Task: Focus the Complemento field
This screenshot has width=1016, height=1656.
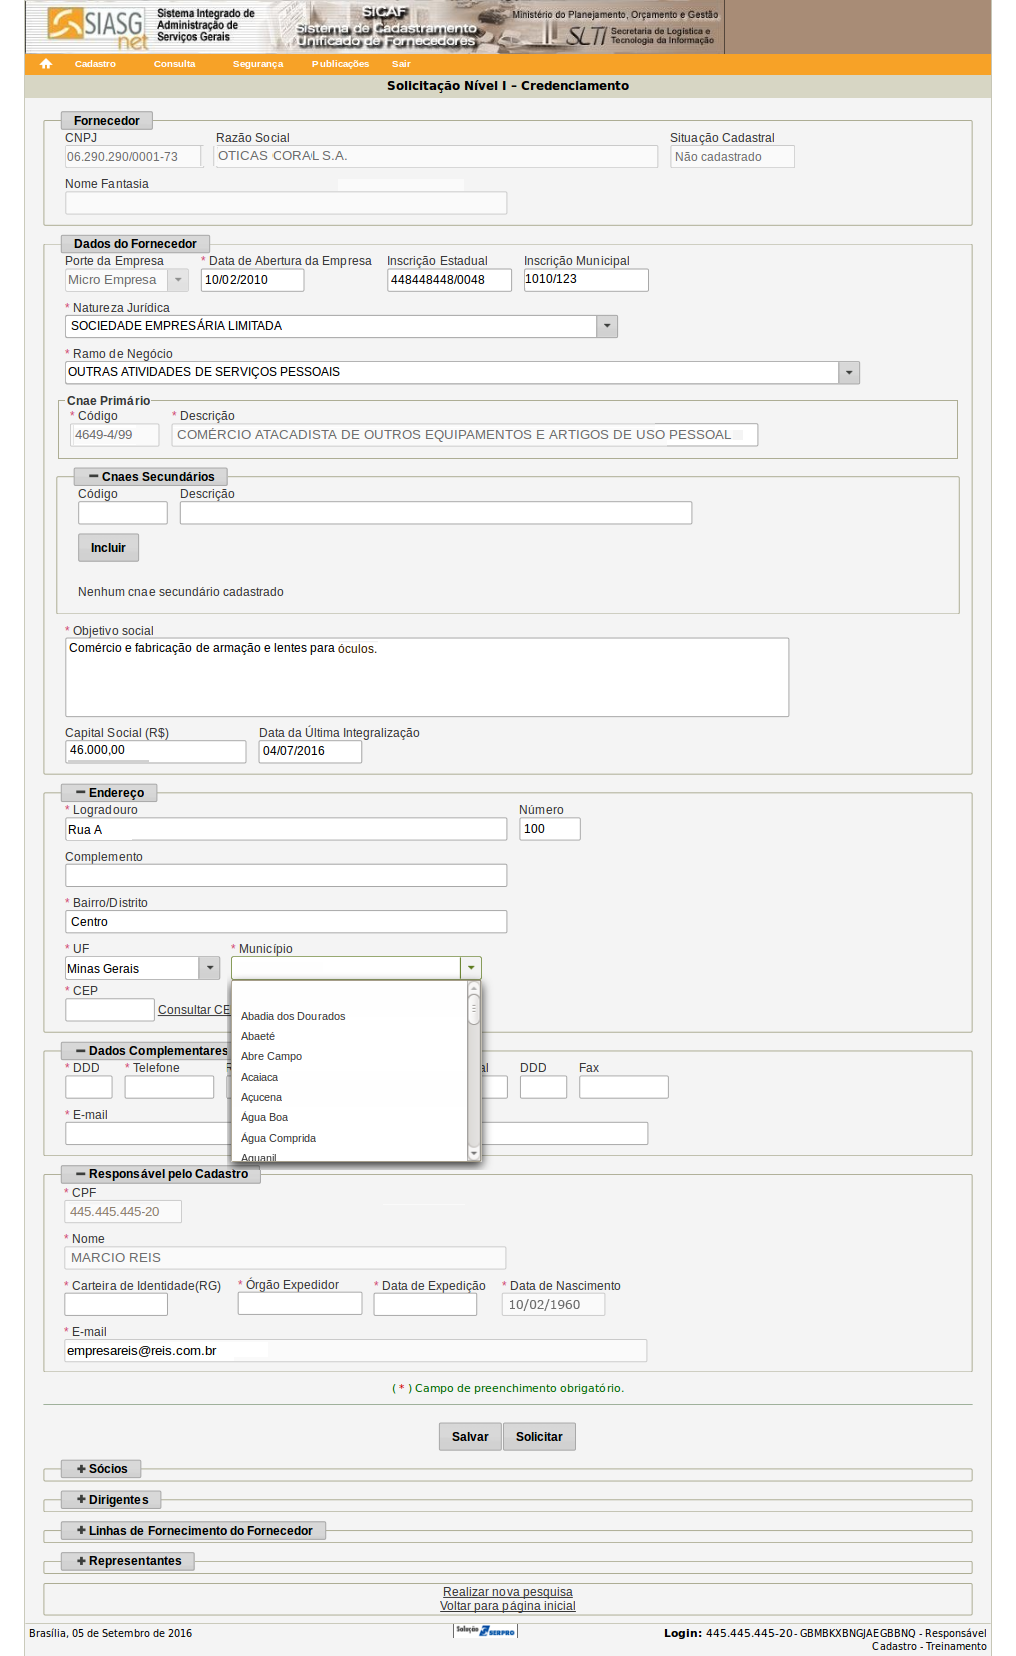Action: (286, 875)
